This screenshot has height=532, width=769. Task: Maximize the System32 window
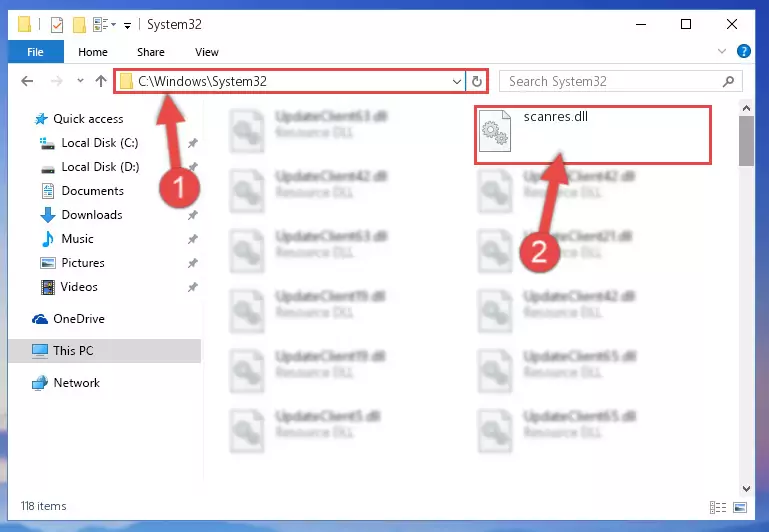[686, 24]
